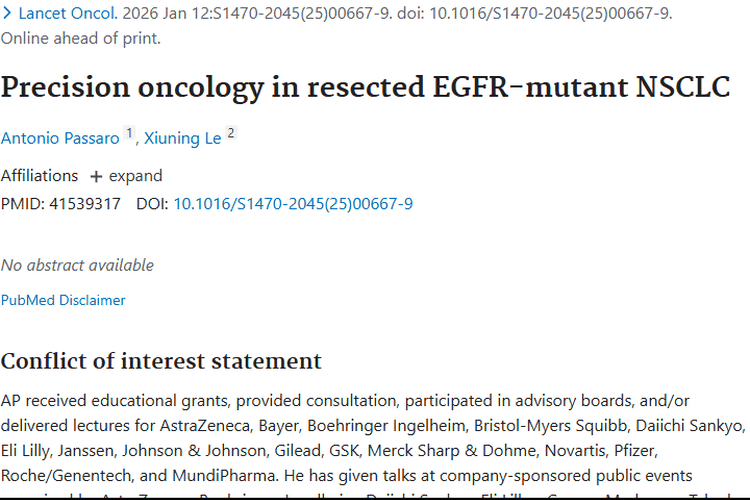Image resolution: width=750 pixels, height=500 pixels.
Task: Open author Antonio Passaro's link
Action: point(59,138)
